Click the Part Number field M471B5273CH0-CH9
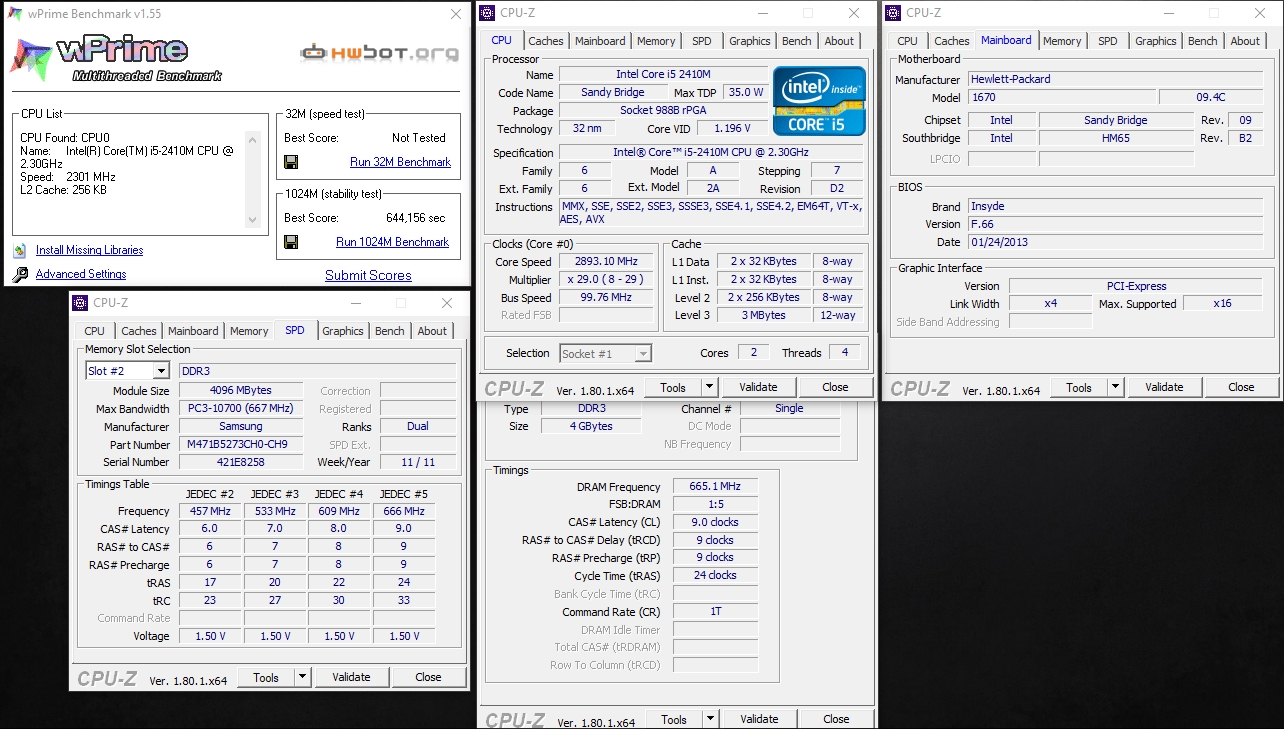This screenshot has width=1284, height=729. click(240, 444)
